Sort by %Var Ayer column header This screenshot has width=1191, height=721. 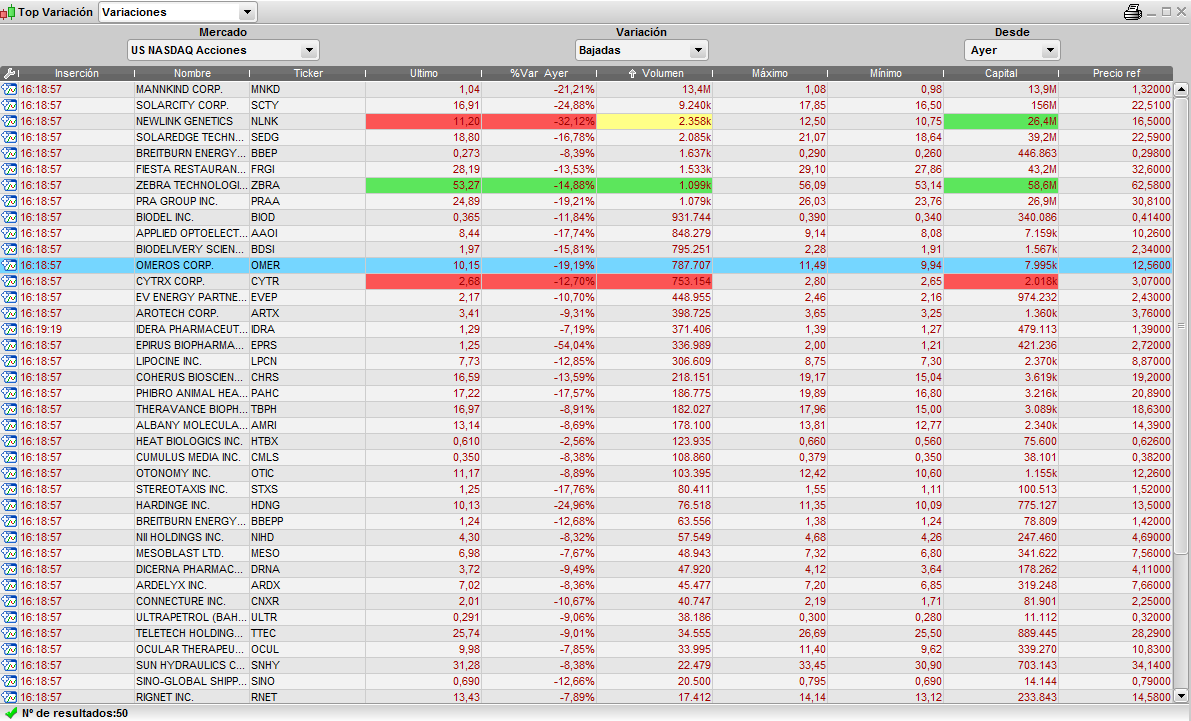539,73
